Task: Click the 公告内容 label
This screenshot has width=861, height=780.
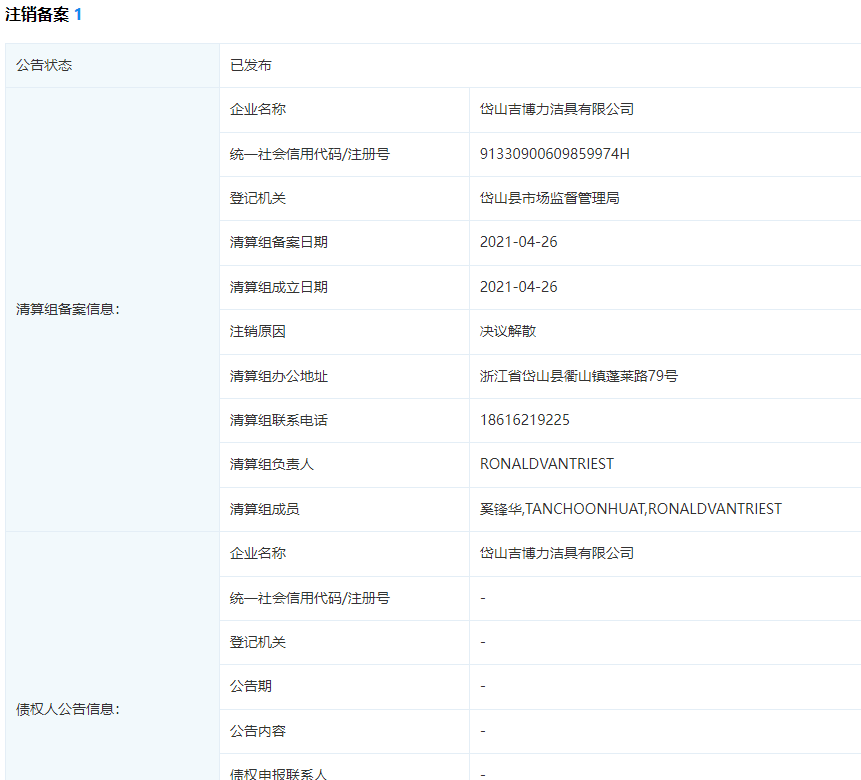Action: click(x=258, y=731)
